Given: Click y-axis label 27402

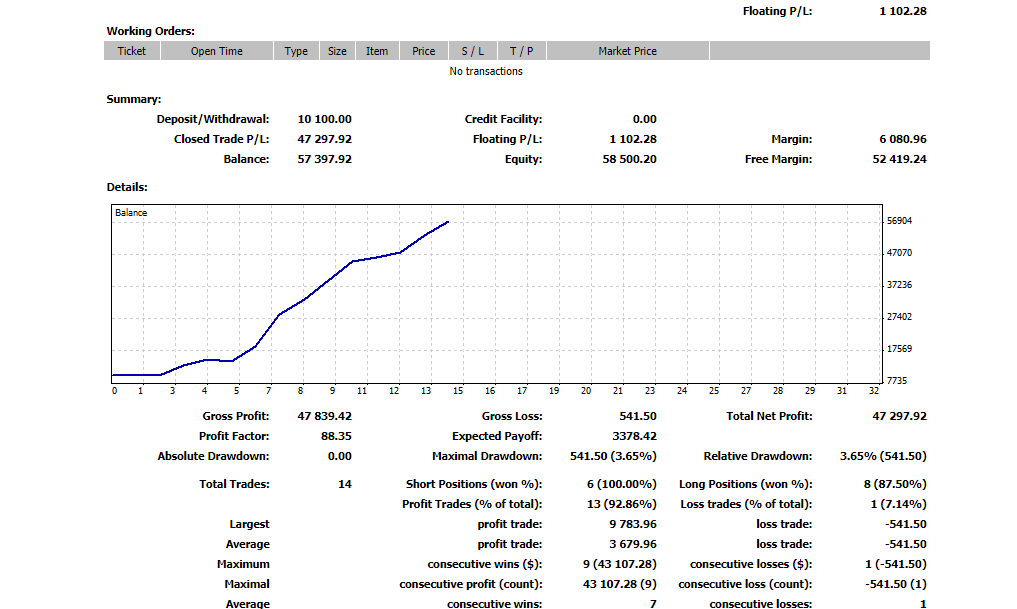Looking at the screenshot, I should 899,317.
